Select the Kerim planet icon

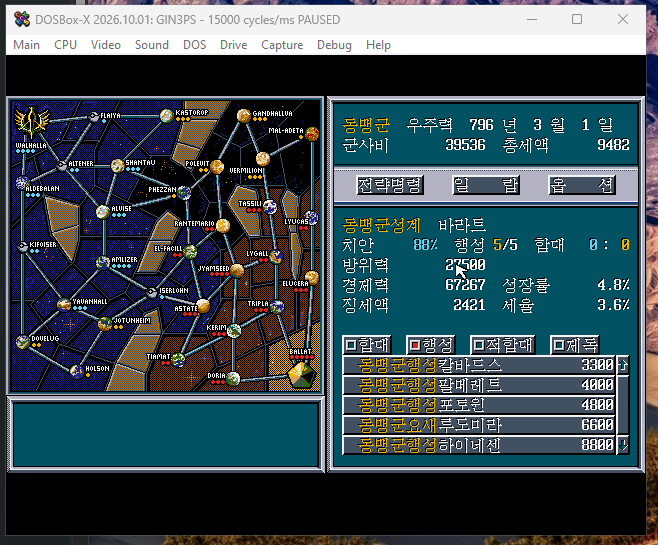234,331
